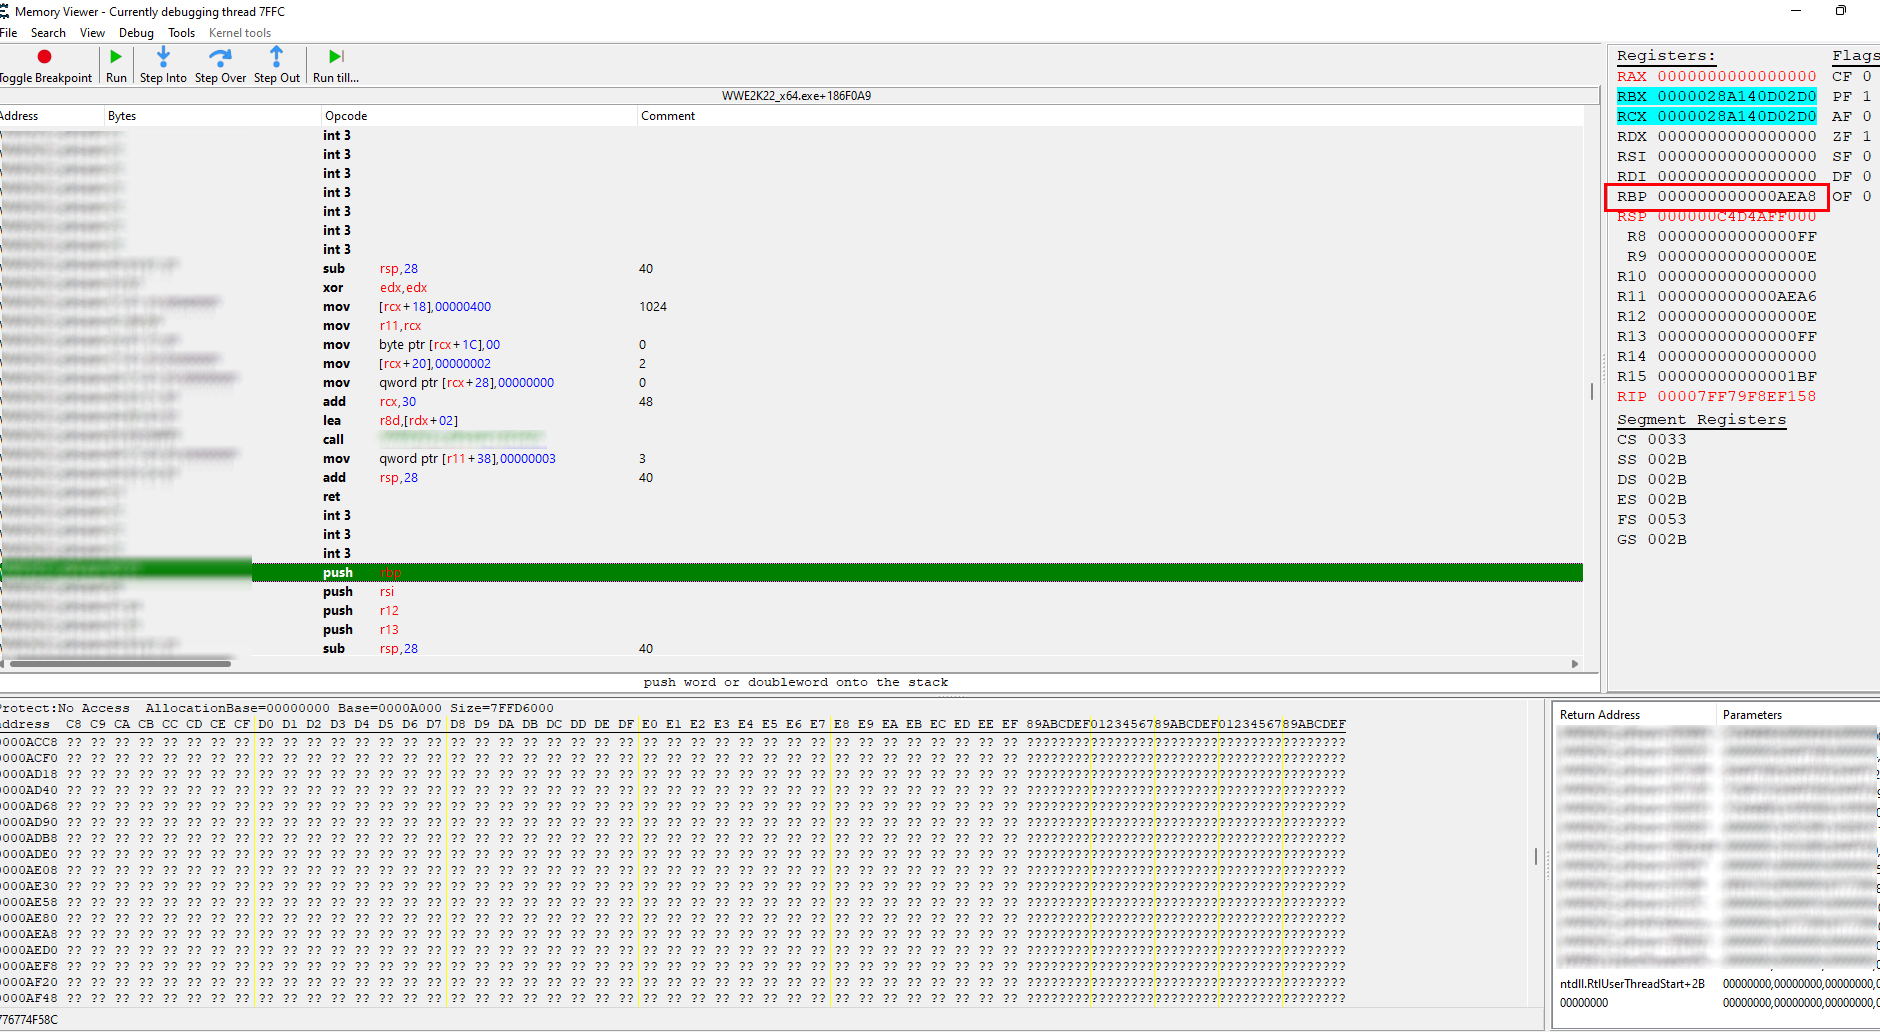
Task: Toggle the OF flag value
Action: click(1866, 197)
